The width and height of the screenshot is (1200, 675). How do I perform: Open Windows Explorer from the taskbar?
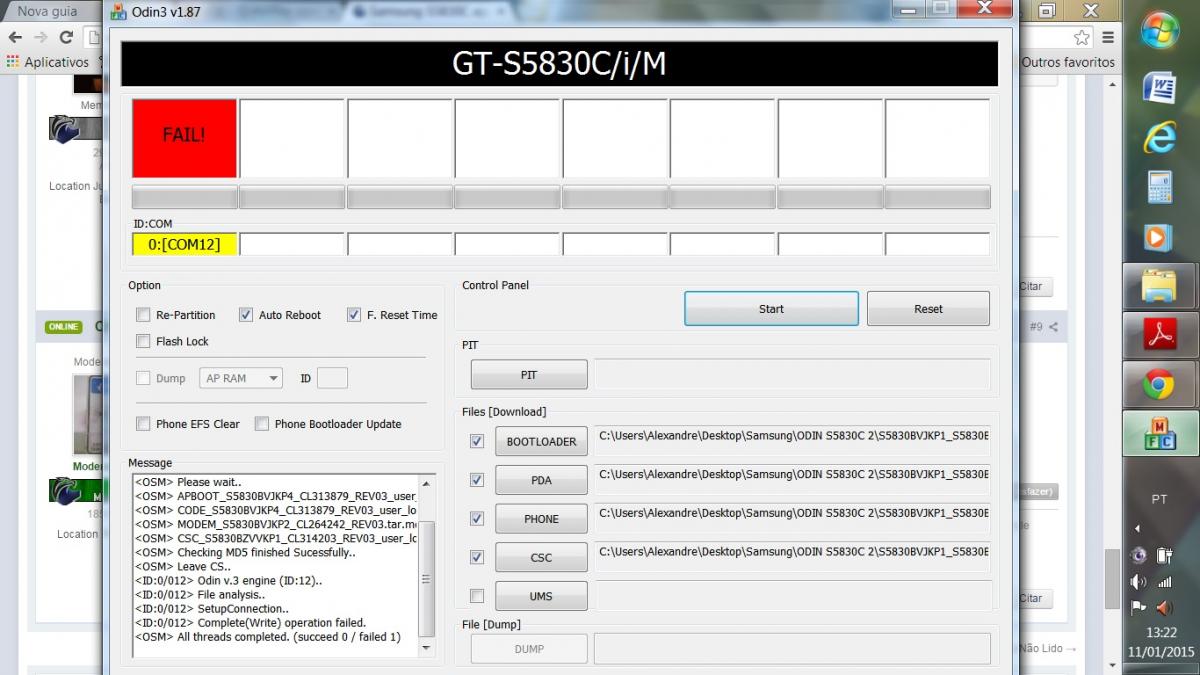click(1160, 287)
